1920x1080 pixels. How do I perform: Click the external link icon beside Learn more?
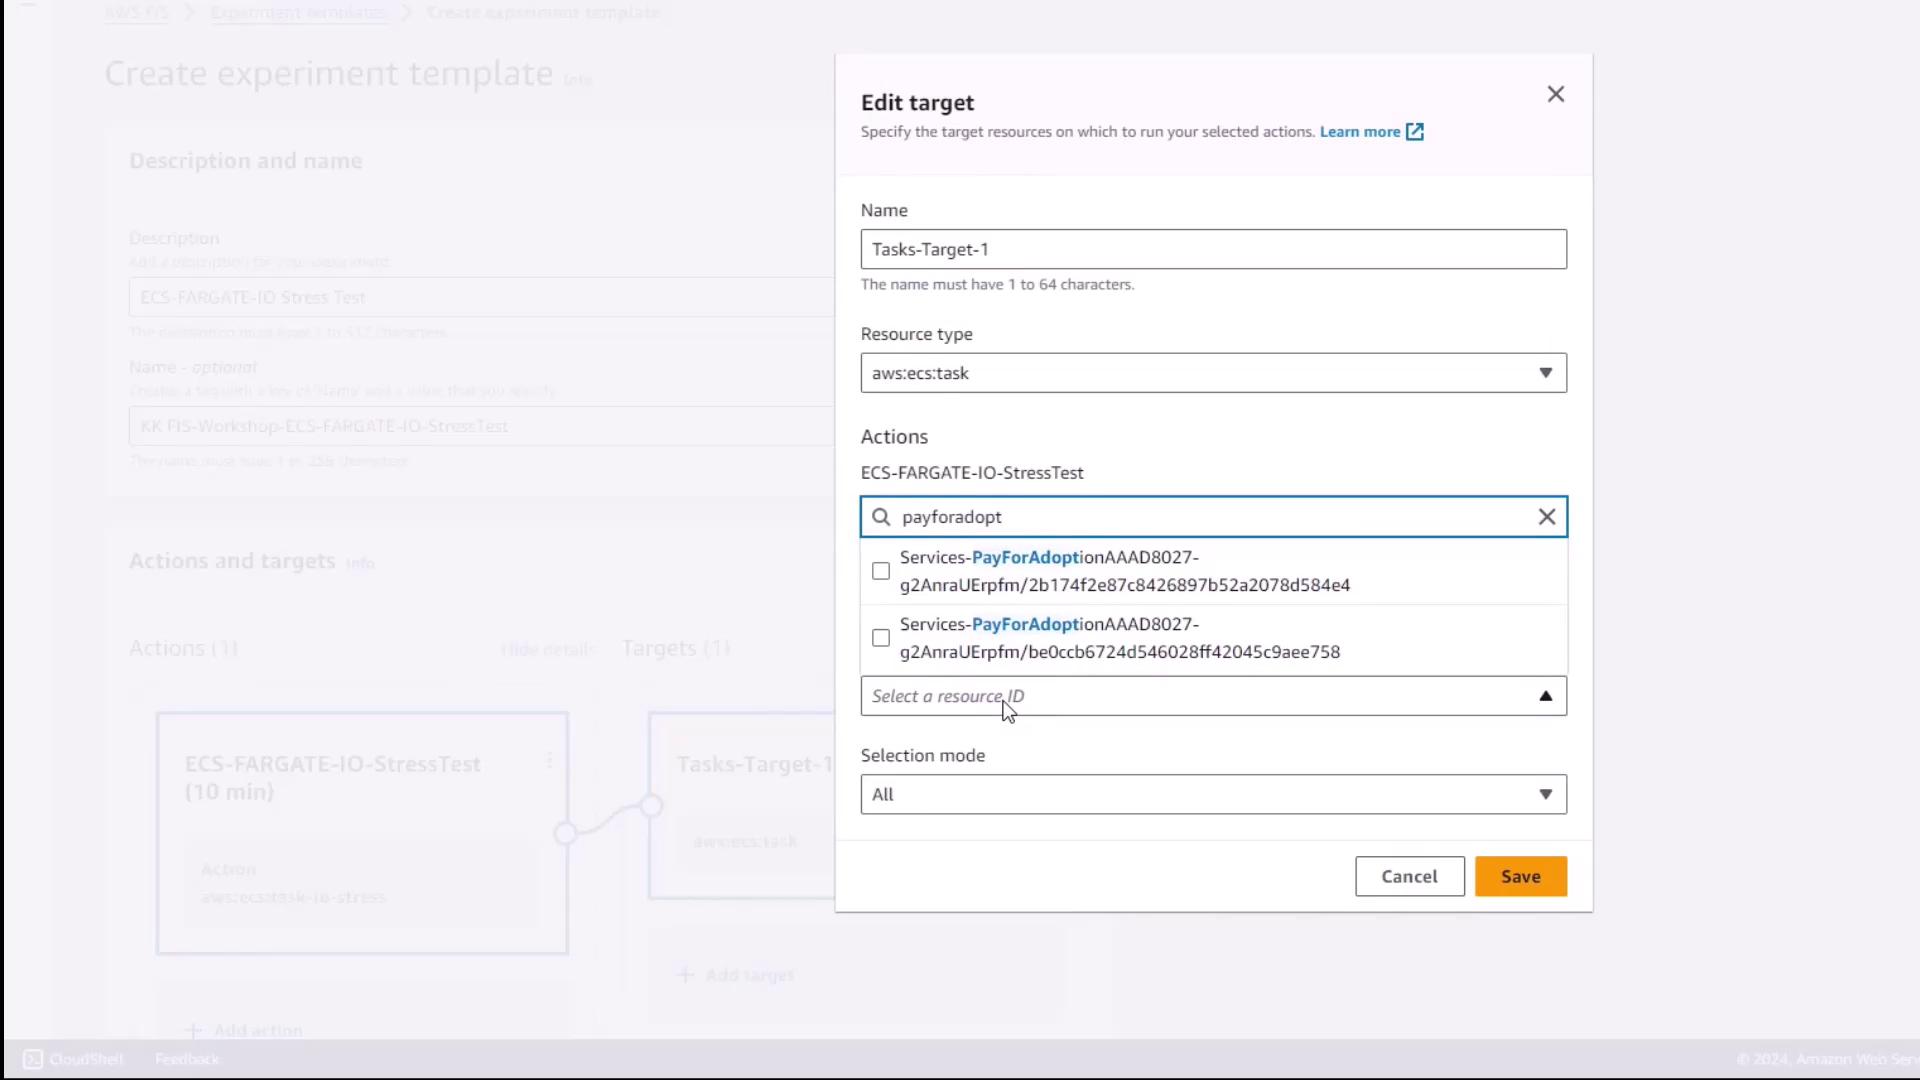(1414, 132)
